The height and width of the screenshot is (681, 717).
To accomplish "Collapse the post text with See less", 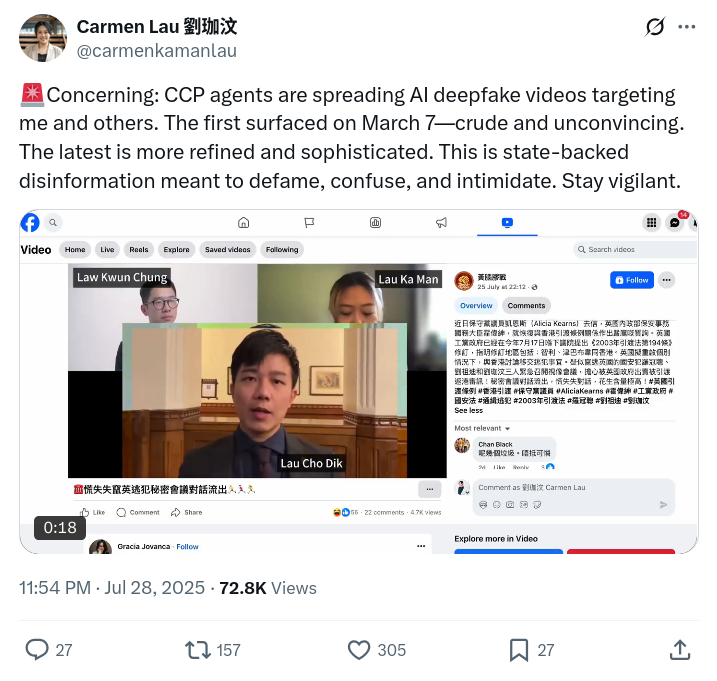I will pyautogui.click(x=468, y=411).
